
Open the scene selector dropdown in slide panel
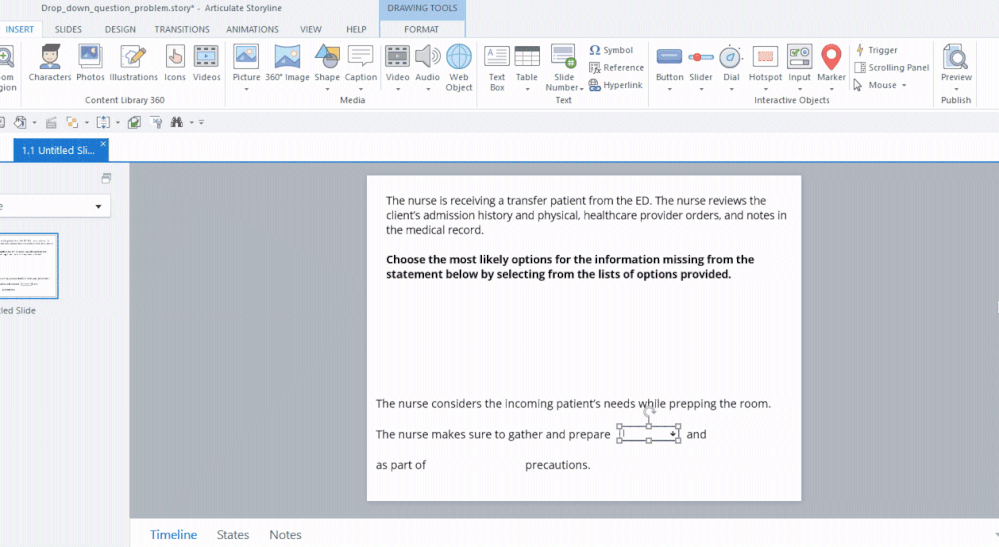click(98, 206)
